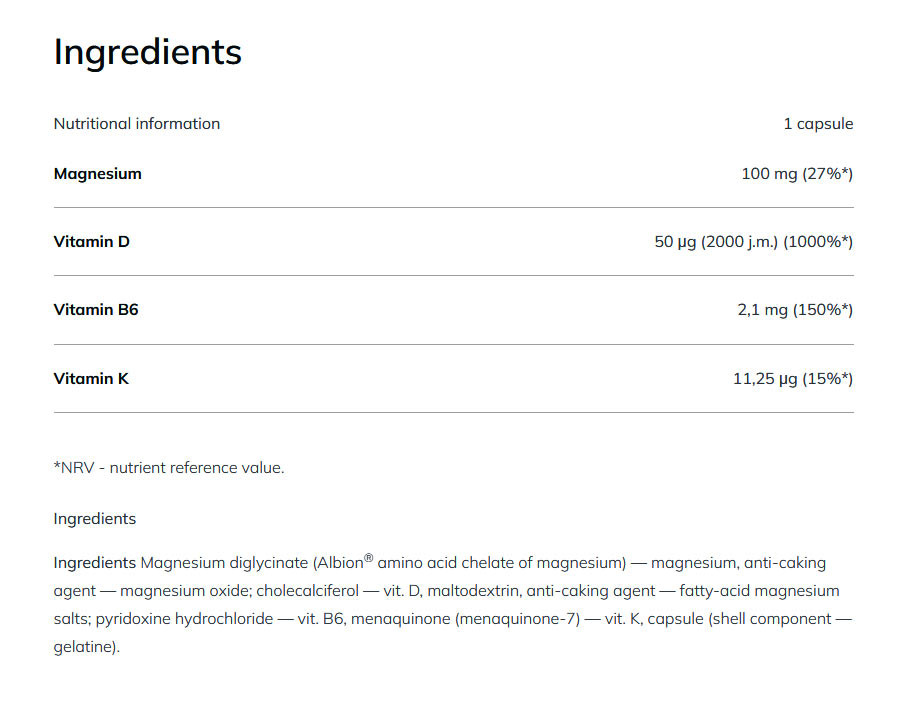
Task: Click the bold Ingredients word starting the paragraph
Action: coord(94,563)
